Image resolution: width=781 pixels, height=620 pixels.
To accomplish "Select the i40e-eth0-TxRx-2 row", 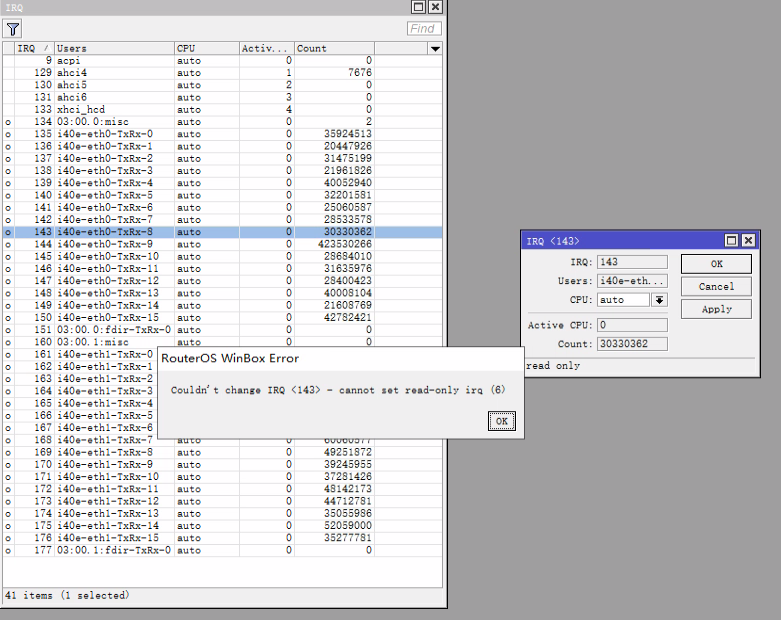I will pyautogui.click(x=222, y=158).
